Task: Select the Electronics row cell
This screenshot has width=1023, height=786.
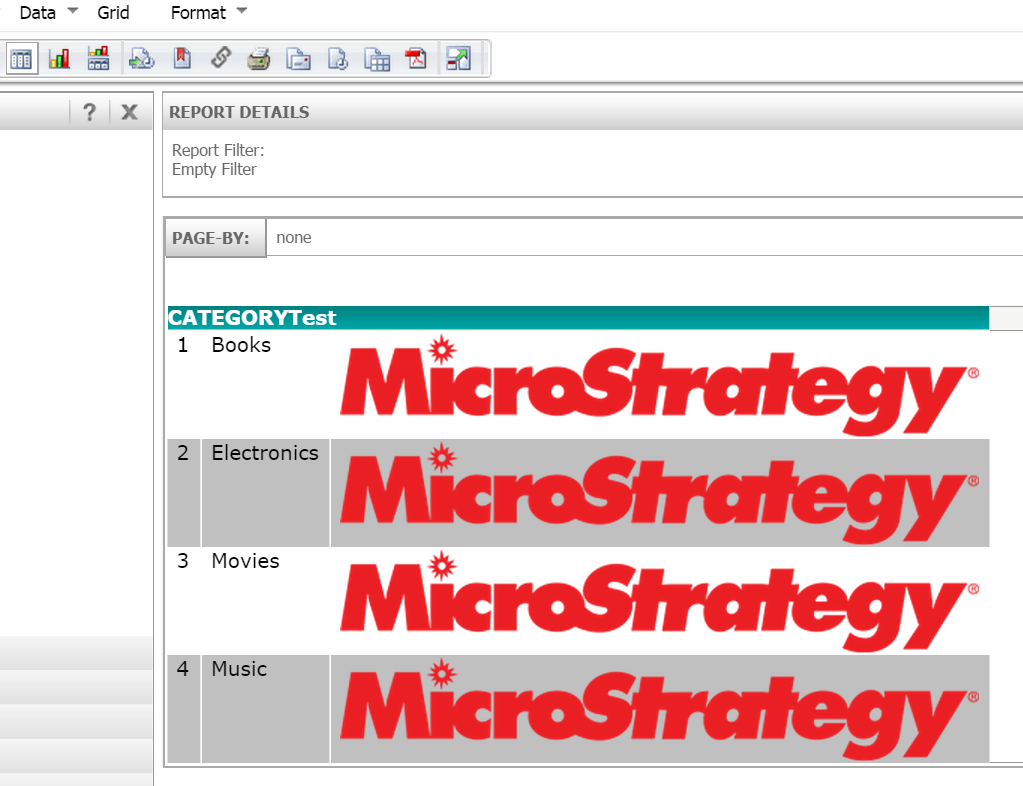Action: click(x=265, y=453)
